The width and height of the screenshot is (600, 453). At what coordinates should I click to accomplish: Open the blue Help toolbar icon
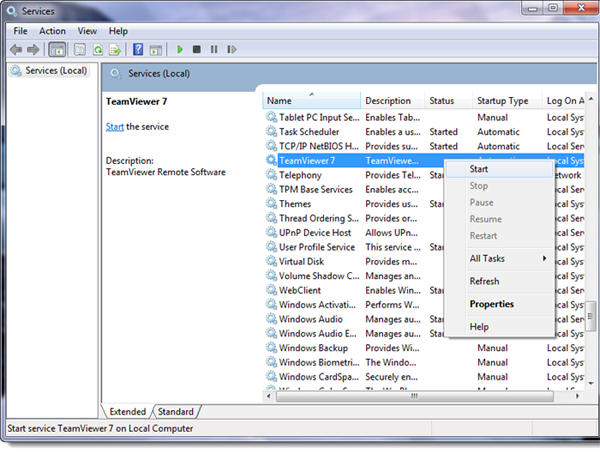tap(138, 49)
